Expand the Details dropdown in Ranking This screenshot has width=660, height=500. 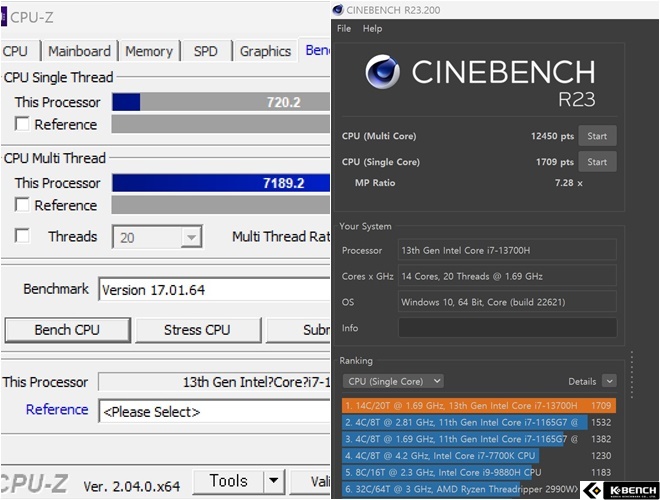click(609, 381)
